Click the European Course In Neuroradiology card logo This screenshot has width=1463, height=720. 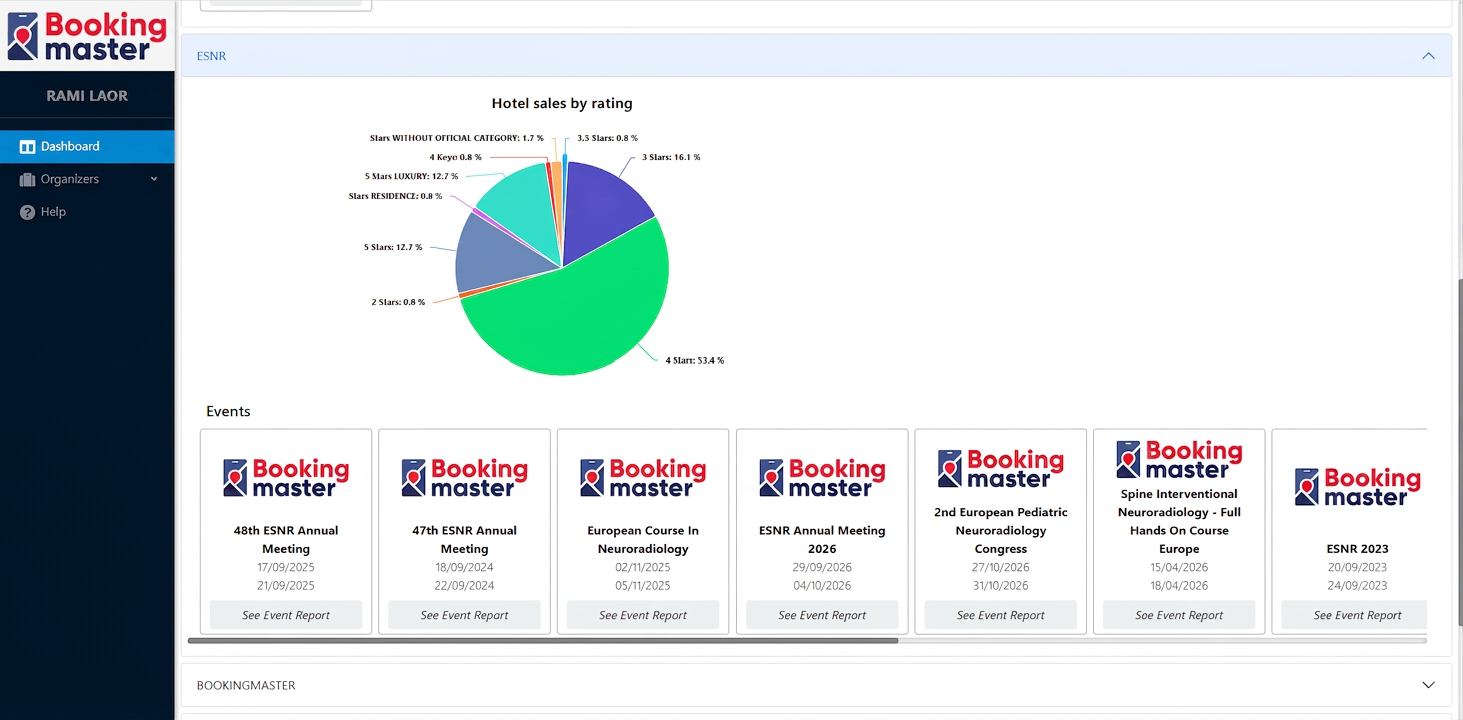pos(643,478)
